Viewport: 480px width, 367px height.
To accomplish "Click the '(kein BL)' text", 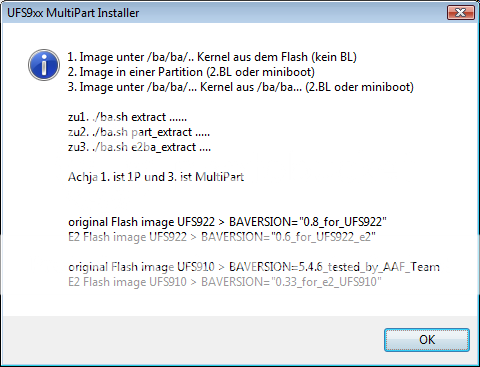I will (x=334, y=57).
